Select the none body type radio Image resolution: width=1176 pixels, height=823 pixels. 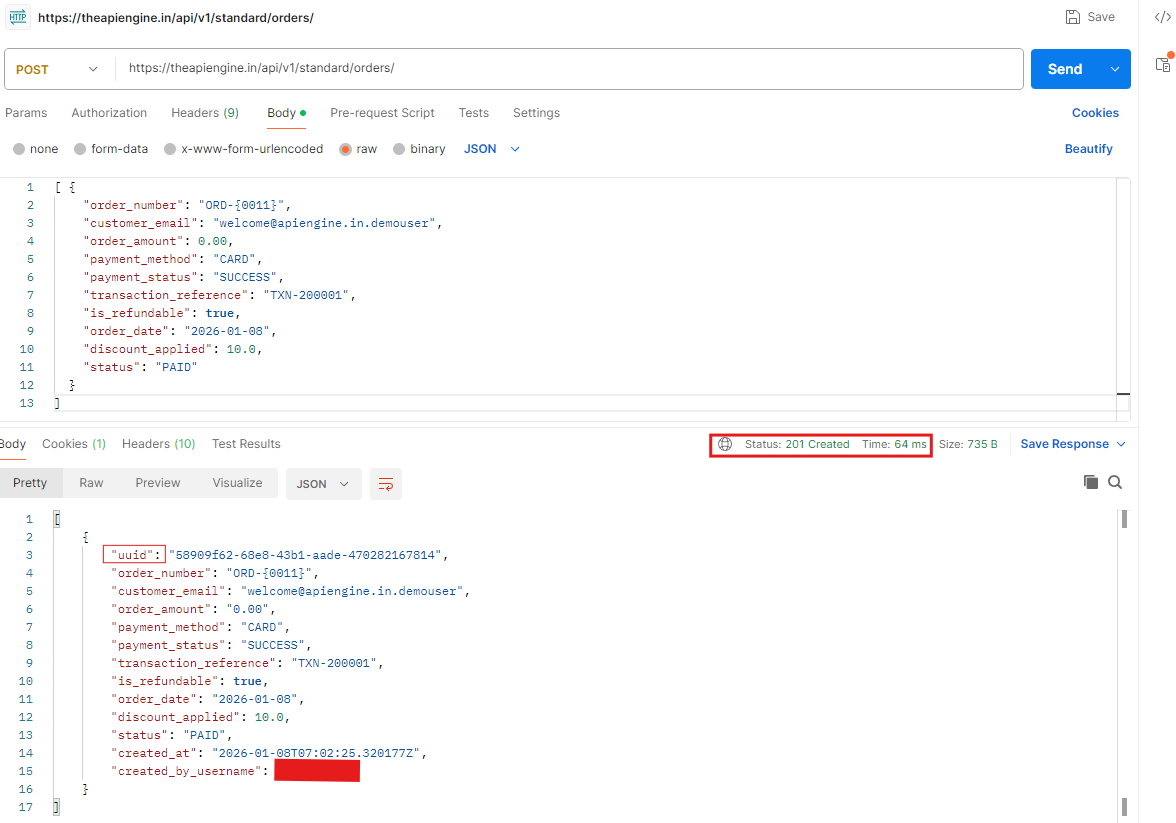(19, 149)
